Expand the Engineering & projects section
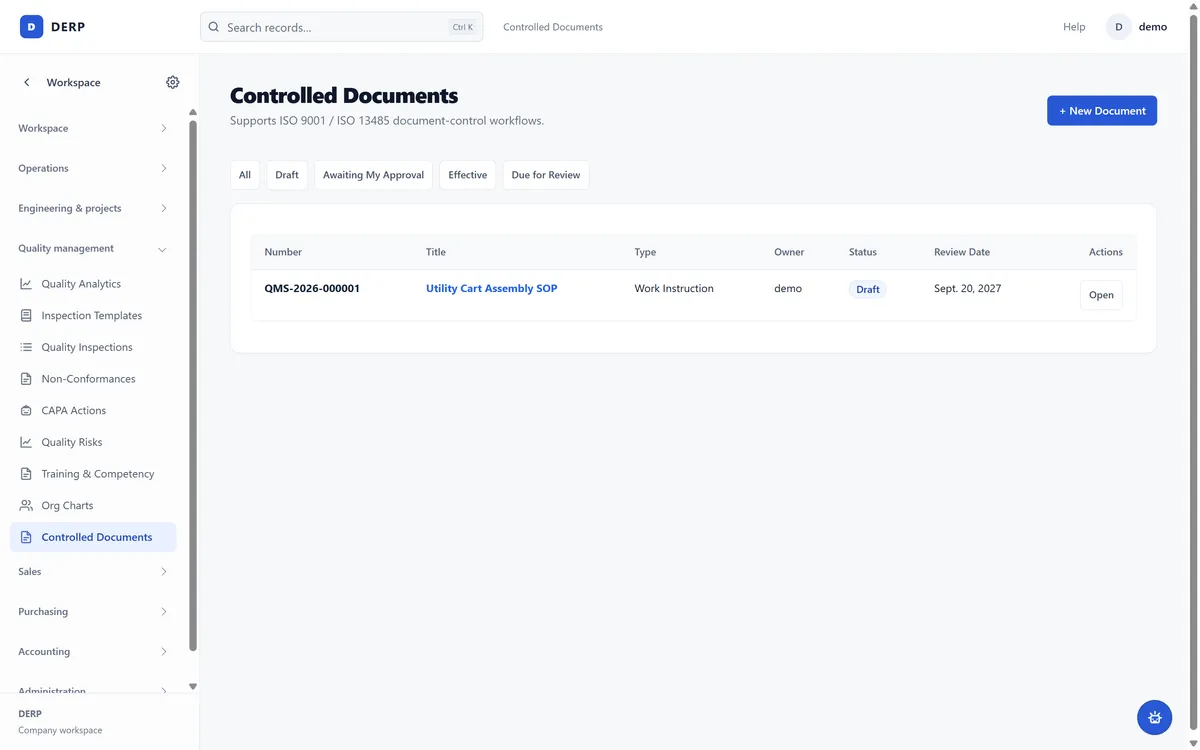Screen dimensions: 1200x750 click(93, 208)
